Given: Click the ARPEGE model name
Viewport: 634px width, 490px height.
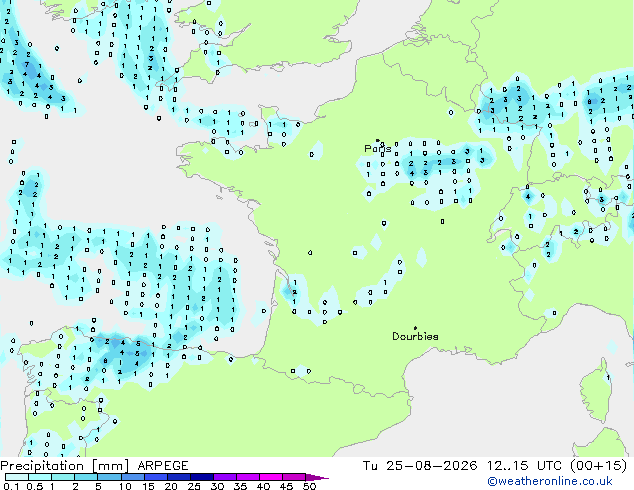Looking at the screenshot, I should pos(163,466).
